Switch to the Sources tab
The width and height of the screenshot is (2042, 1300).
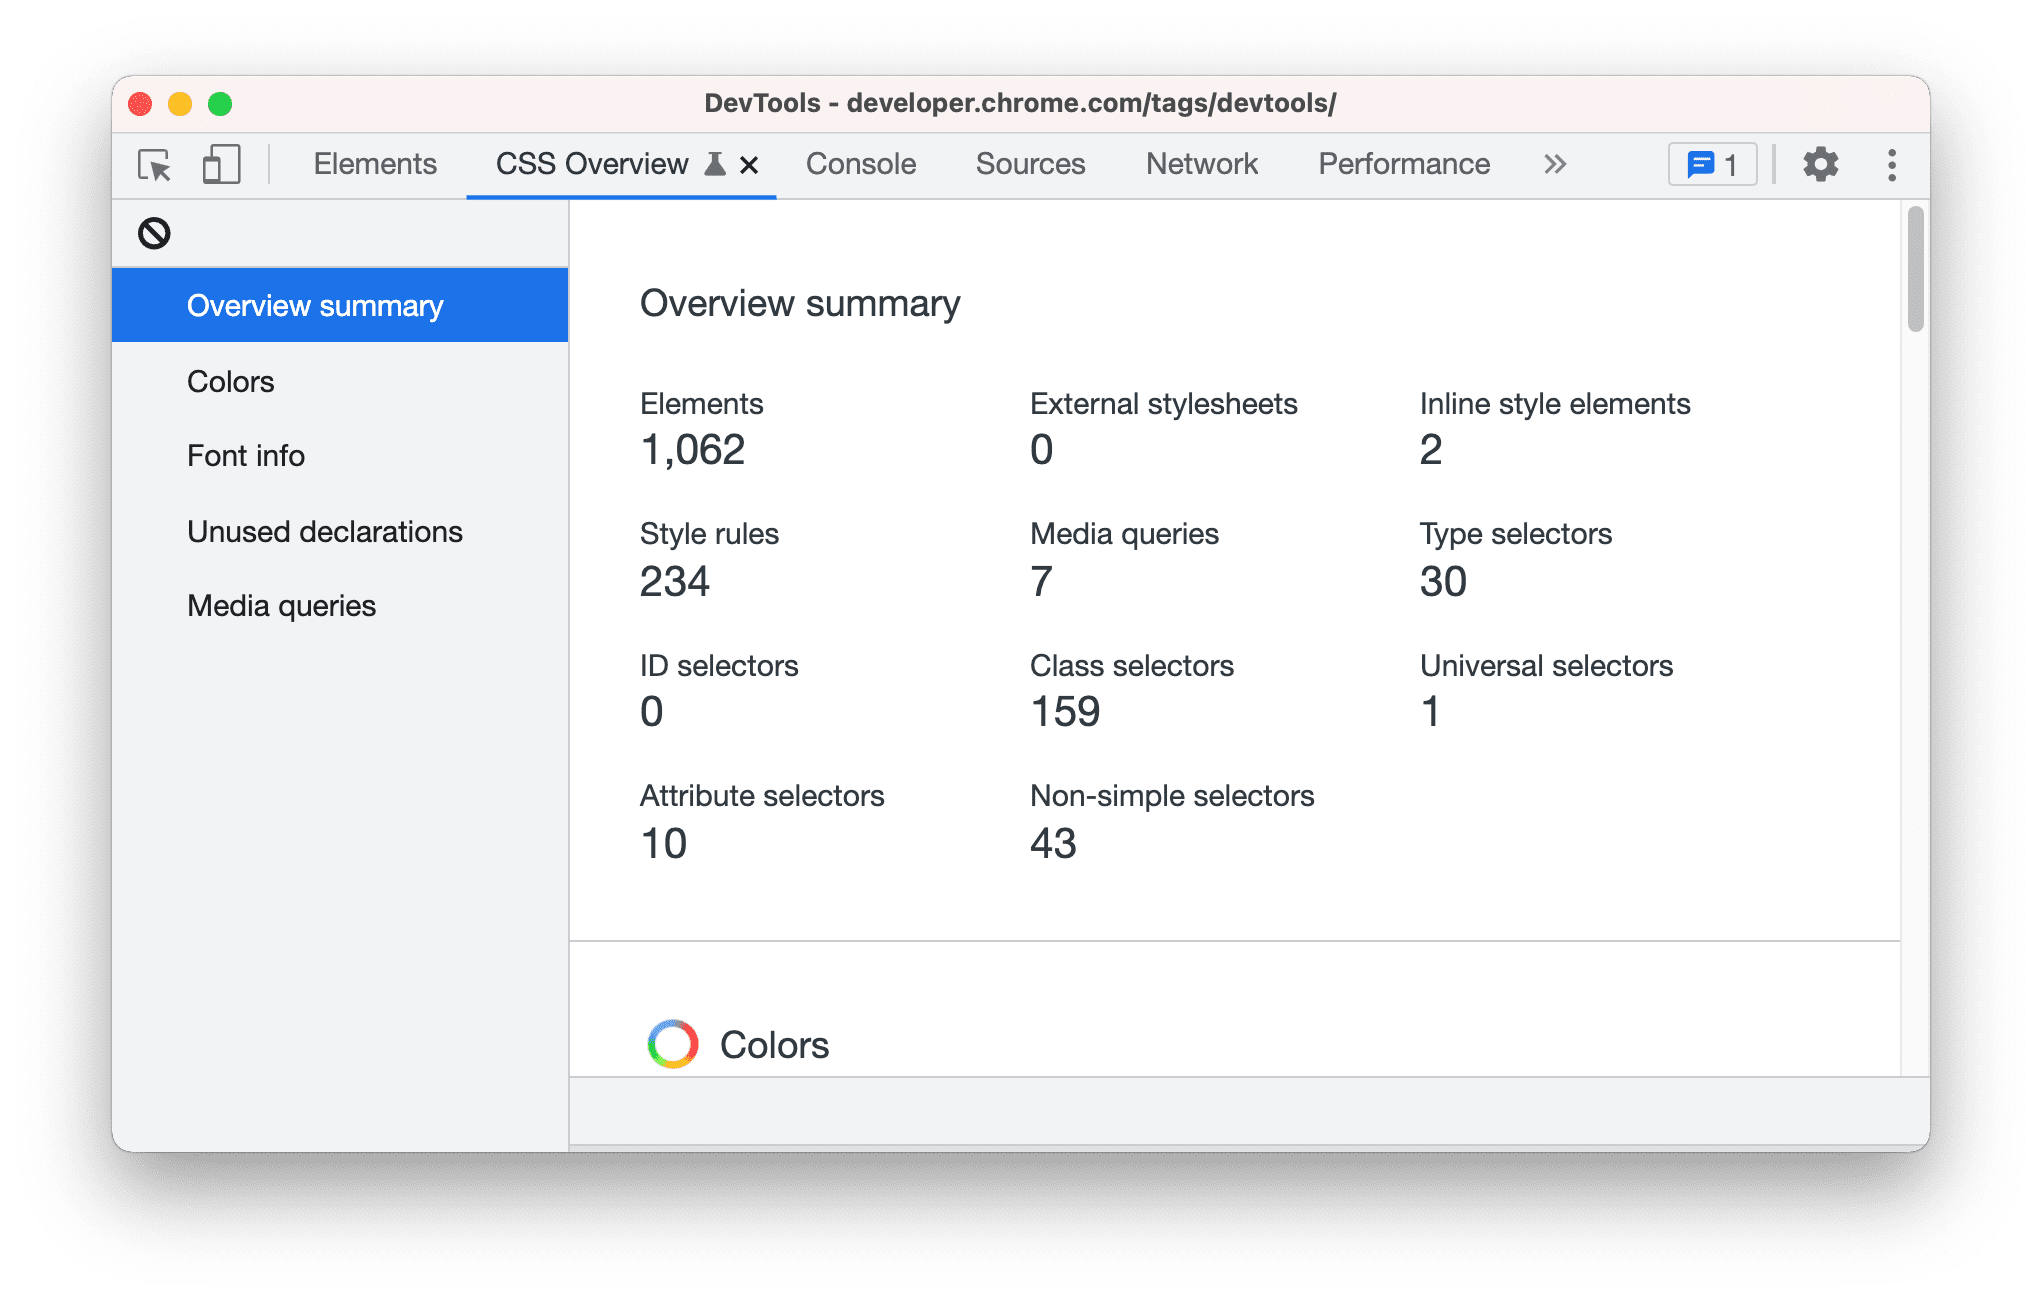(1031, 165)
